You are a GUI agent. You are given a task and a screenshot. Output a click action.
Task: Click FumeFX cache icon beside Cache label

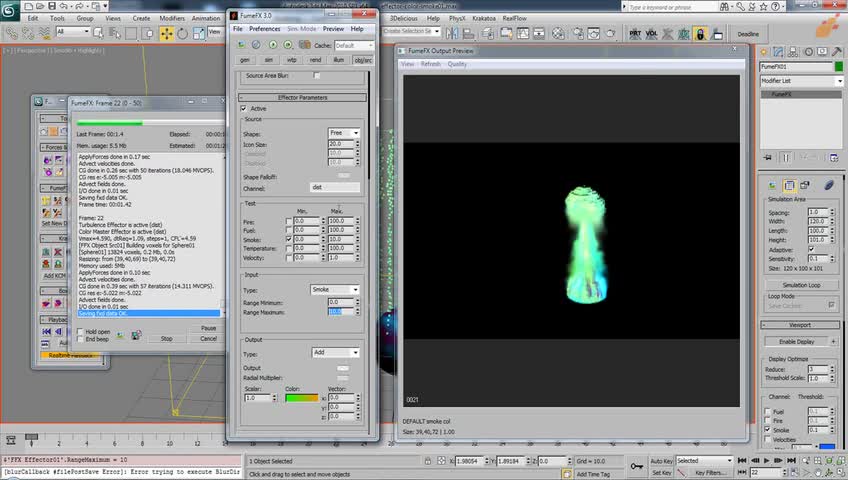click(x=304, y=45)
